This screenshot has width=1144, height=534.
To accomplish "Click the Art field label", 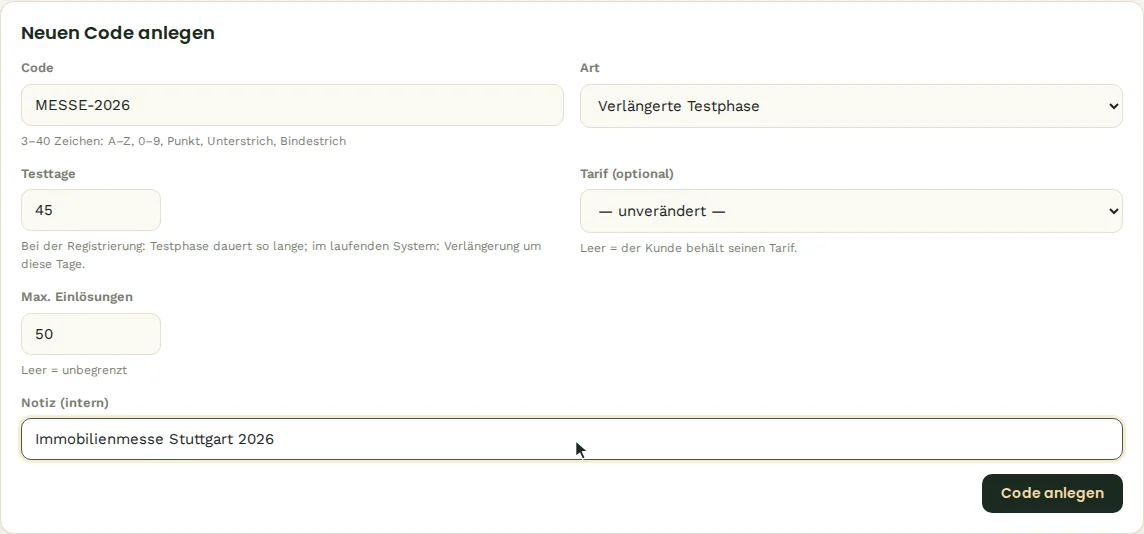I will click(590, 68).
